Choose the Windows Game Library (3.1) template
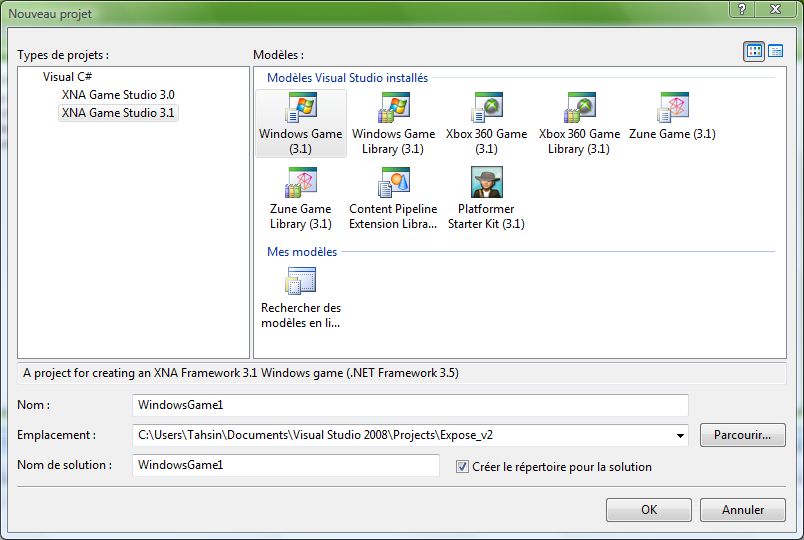 [393, 108]
